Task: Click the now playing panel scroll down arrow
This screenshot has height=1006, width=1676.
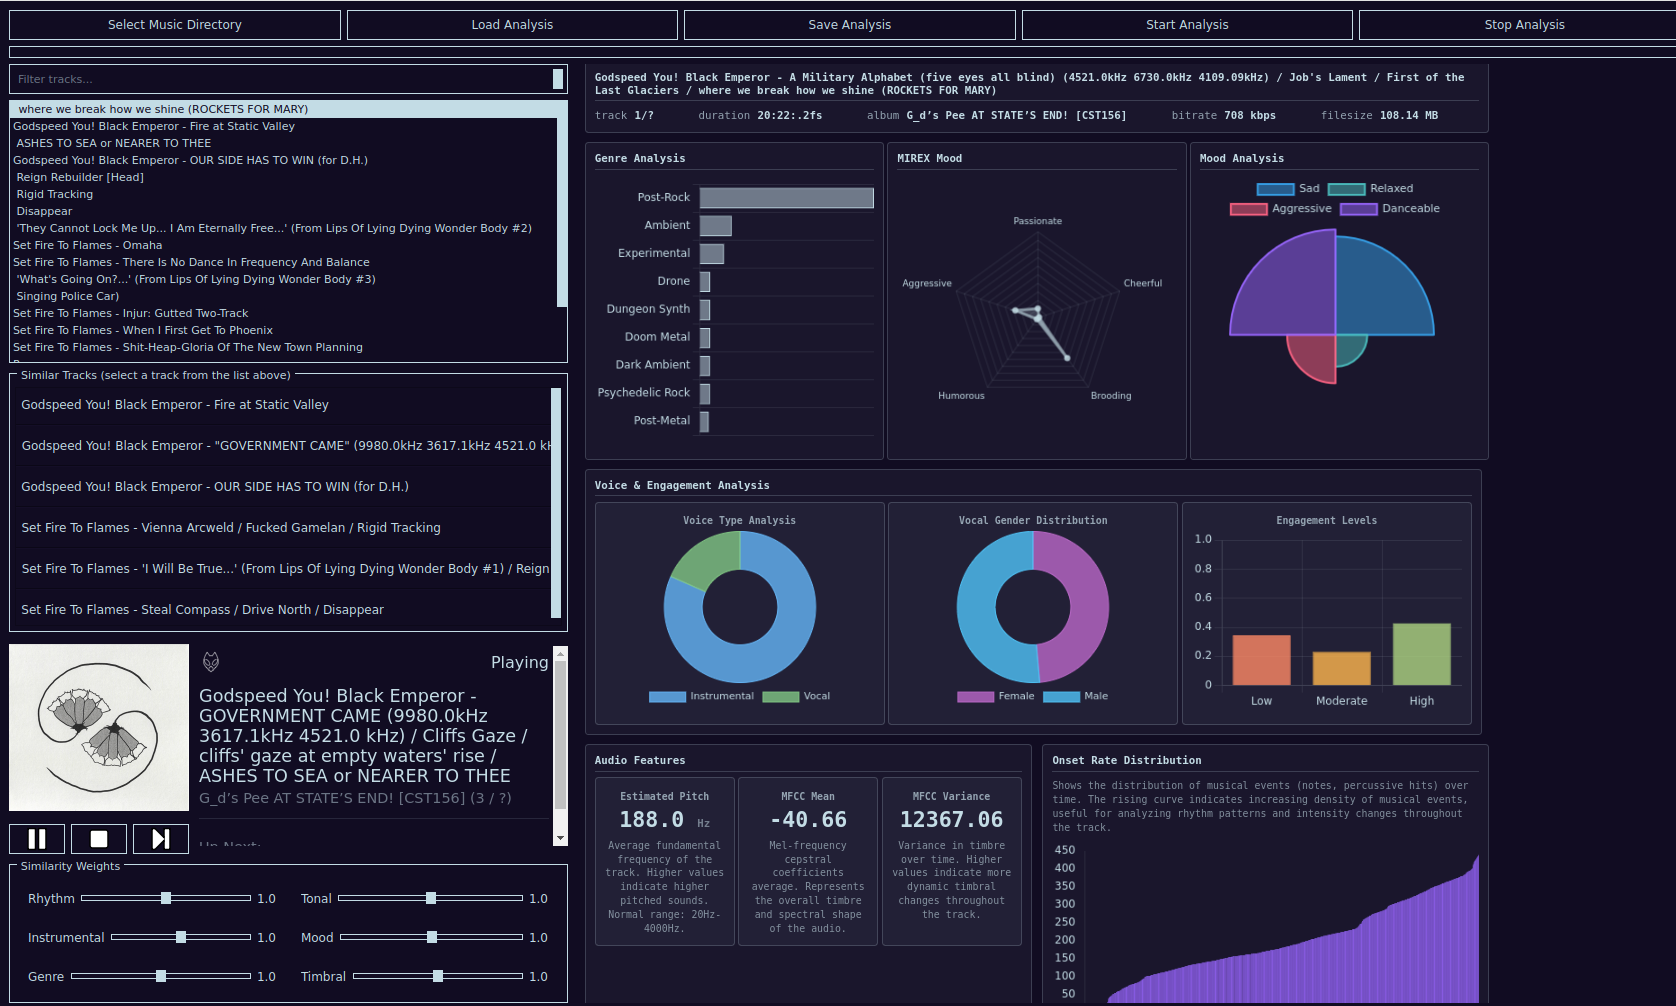Action: pos(560,838)
